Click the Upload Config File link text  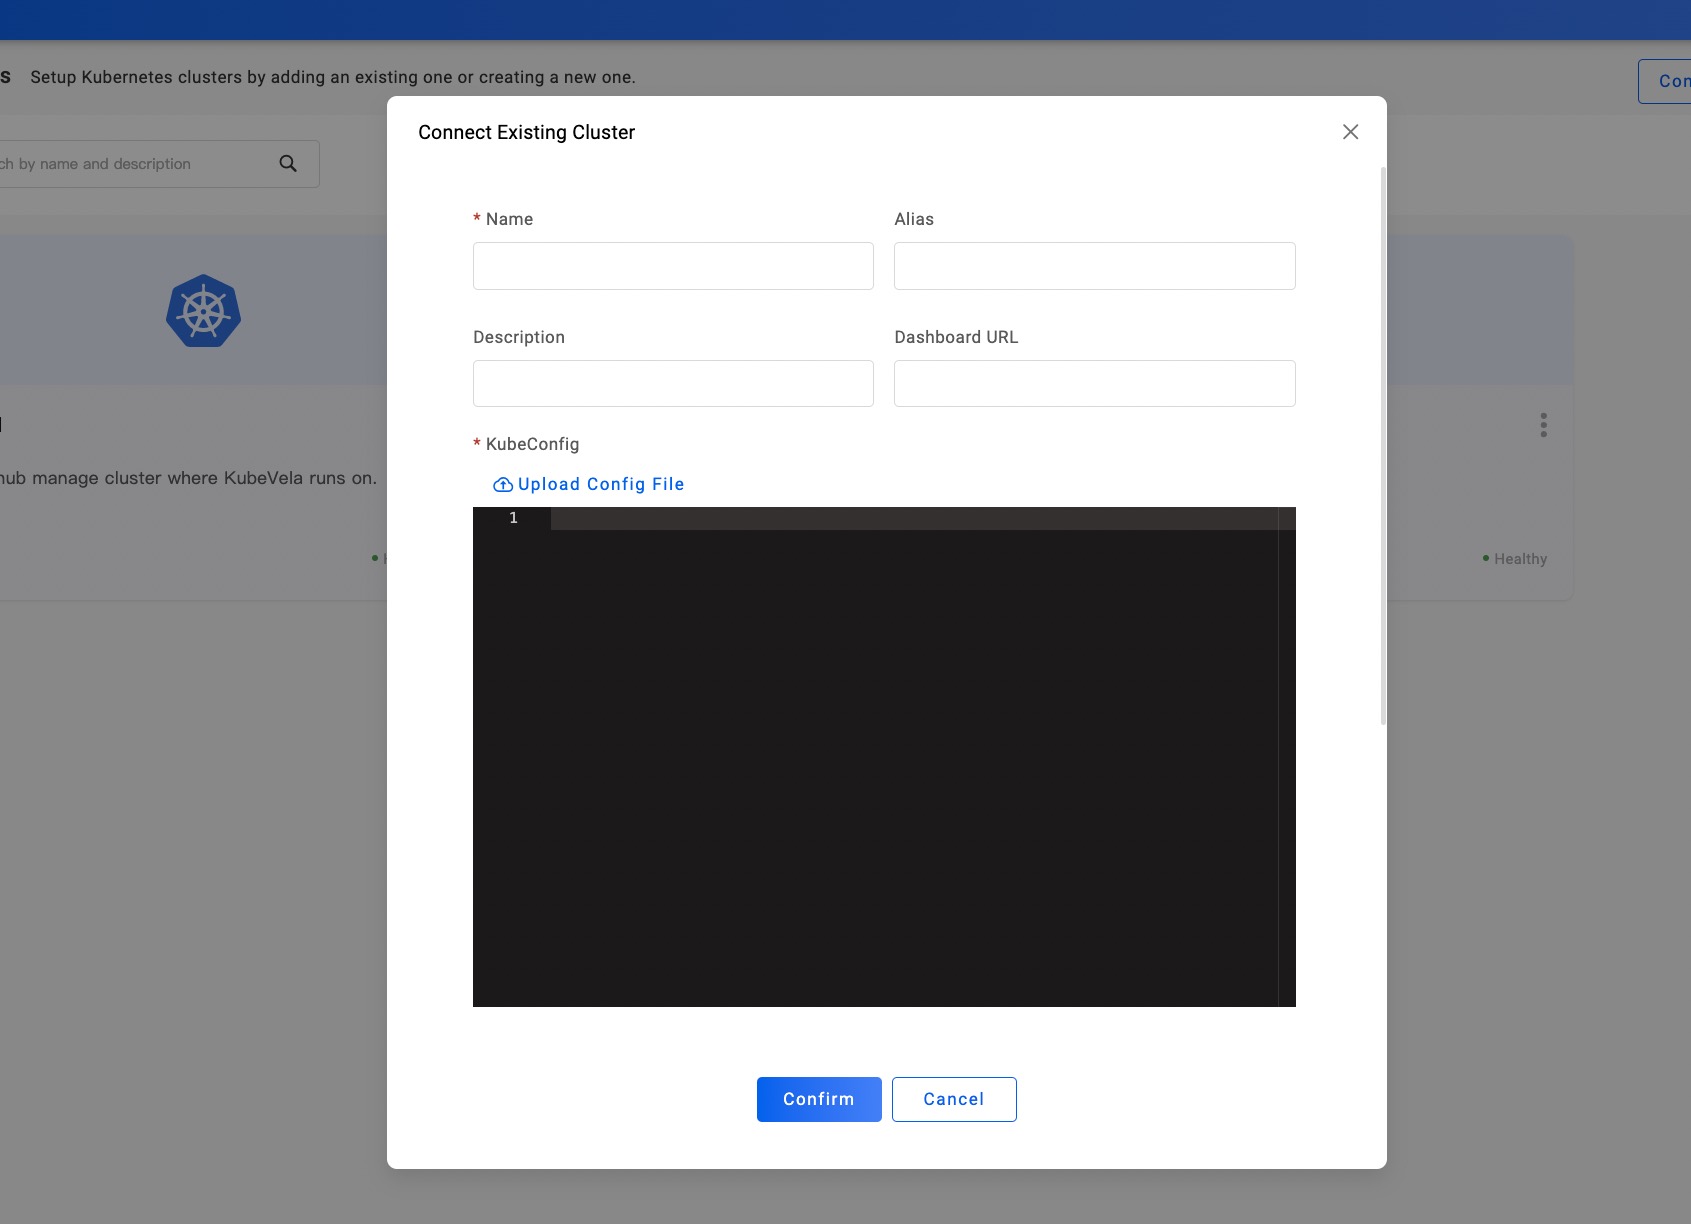point(600,485)
